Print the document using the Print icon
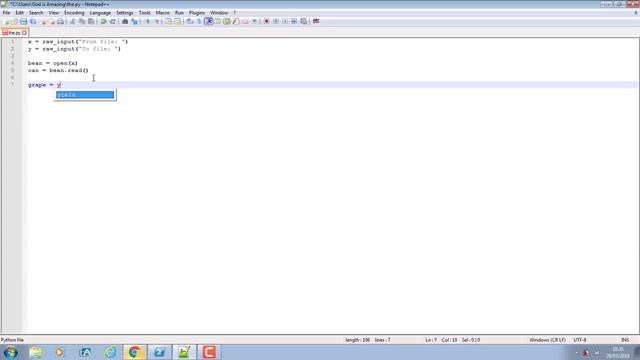Screen dimensions: 640x360 tap(60, 21)
